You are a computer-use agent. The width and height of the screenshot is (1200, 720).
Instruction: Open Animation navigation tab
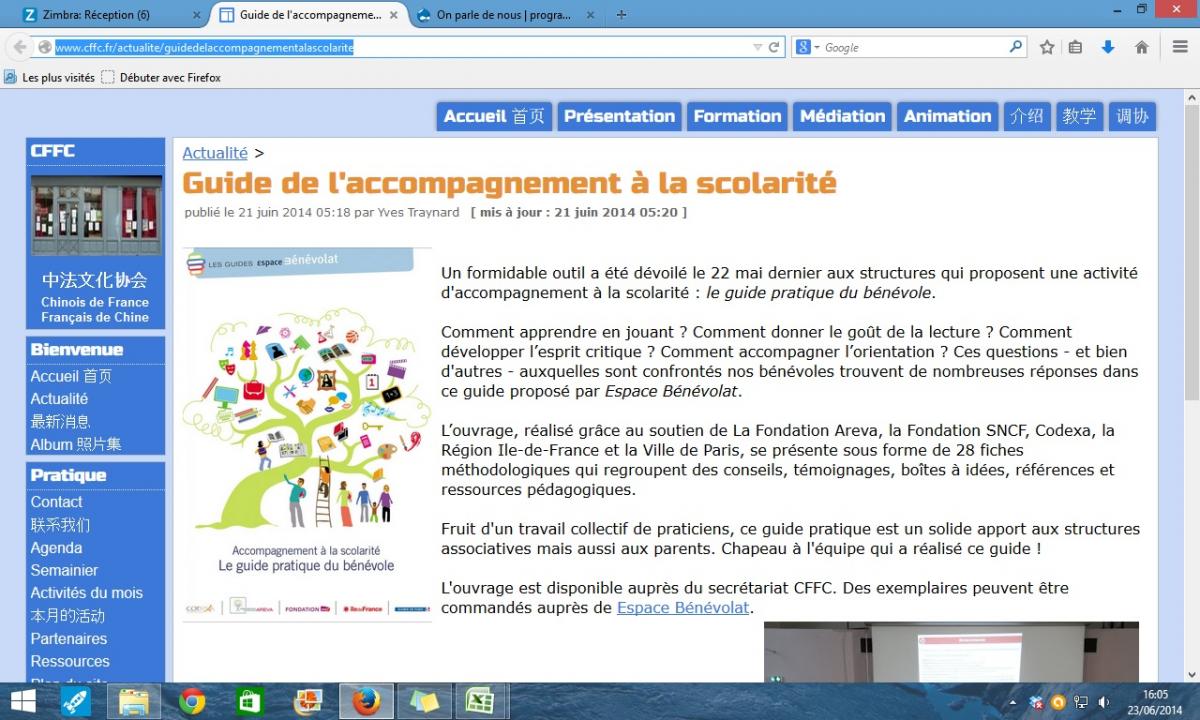click(x=947, y=116)
